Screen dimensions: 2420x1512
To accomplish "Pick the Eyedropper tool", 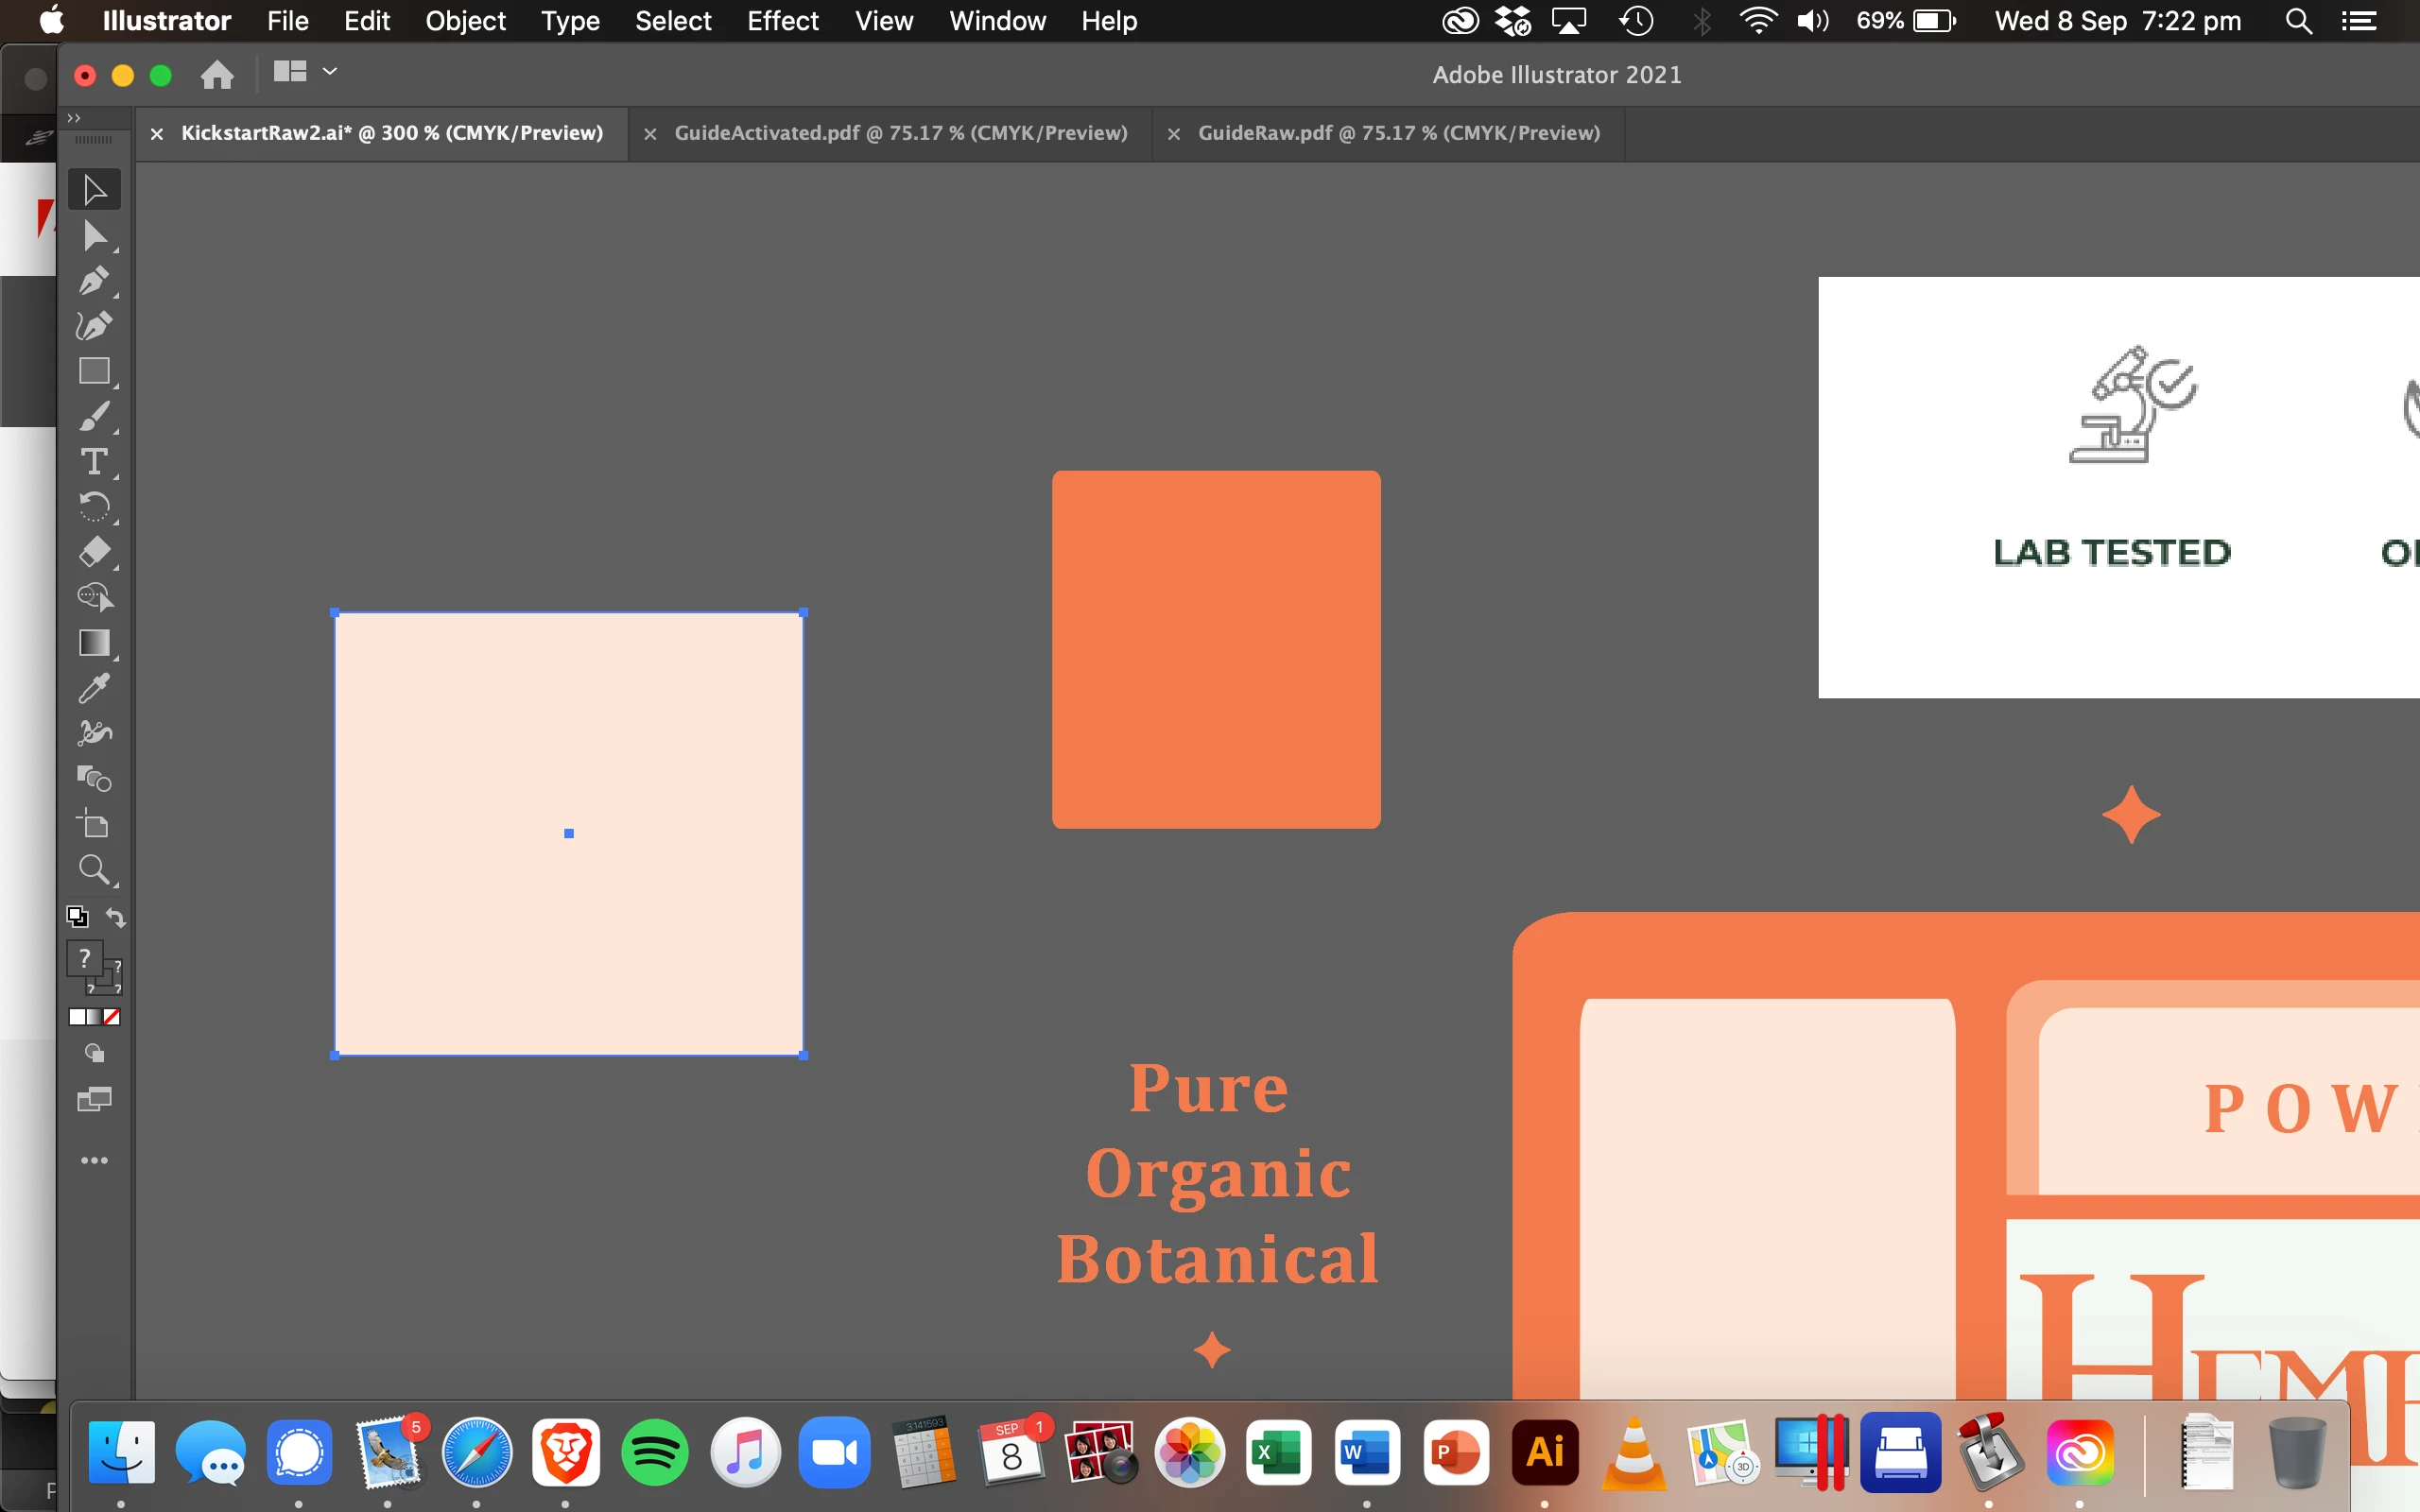I will [x=94, y=688].
